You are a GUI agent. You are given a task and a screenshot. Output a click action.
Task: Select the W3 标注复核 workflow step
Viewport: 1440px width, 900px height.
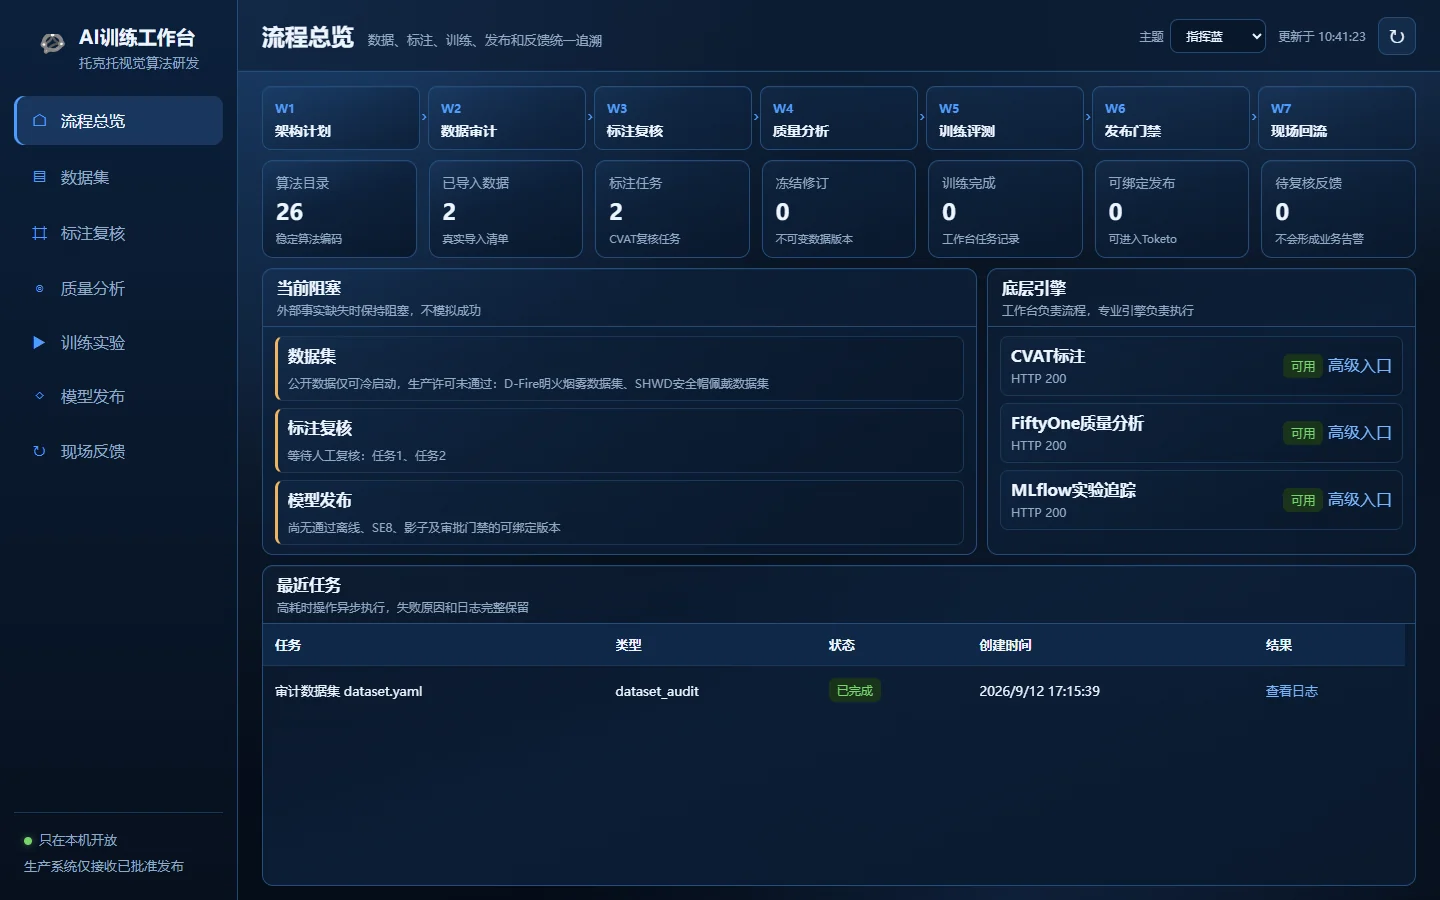click(x=673, y=118)
